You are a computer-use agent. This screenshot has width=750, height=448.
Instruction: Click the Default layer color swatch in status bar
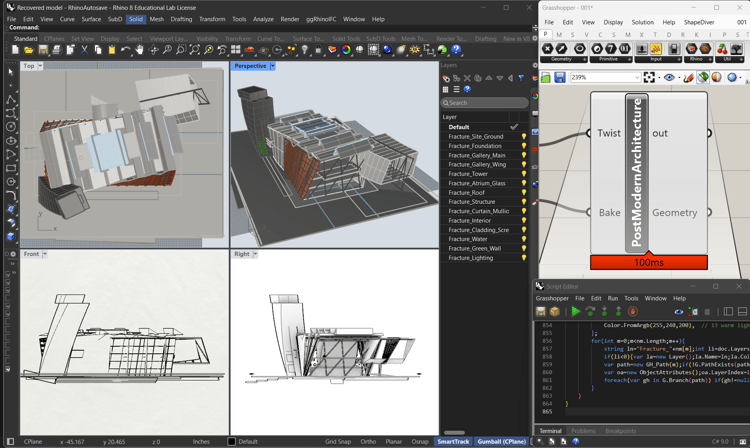click(232, 441)
